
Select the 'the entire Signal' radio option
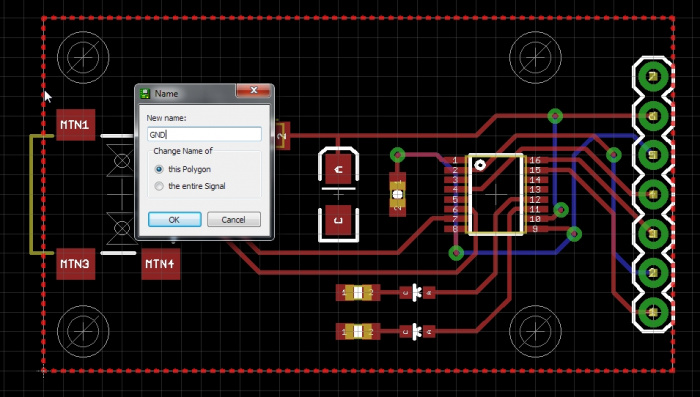click(159, 186)
